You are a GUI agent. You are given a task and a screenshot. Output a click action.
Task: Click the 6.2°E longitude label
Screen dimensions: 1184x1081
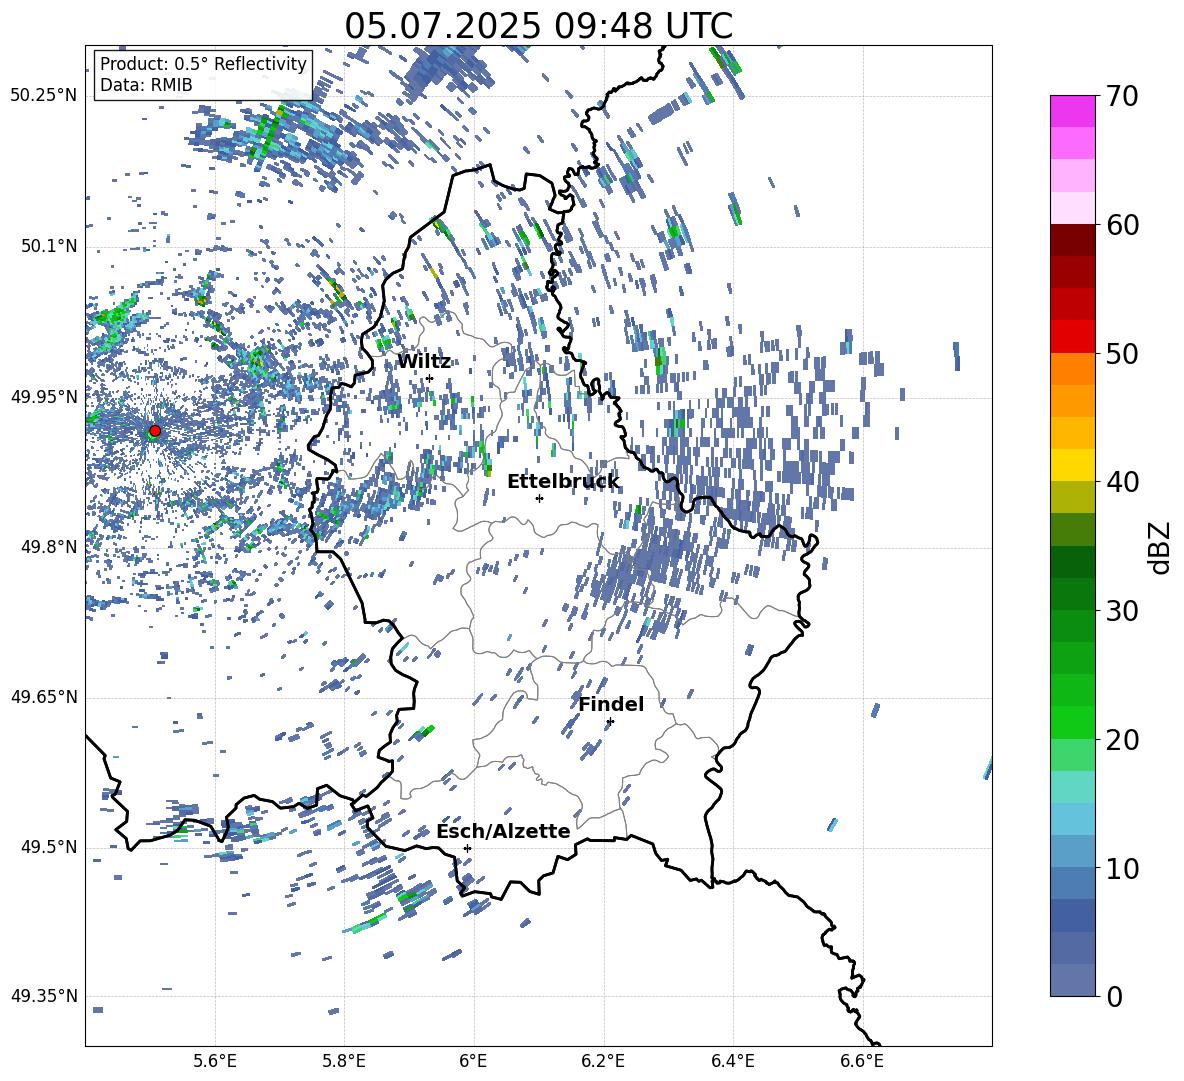click(x=603, y=1061)
